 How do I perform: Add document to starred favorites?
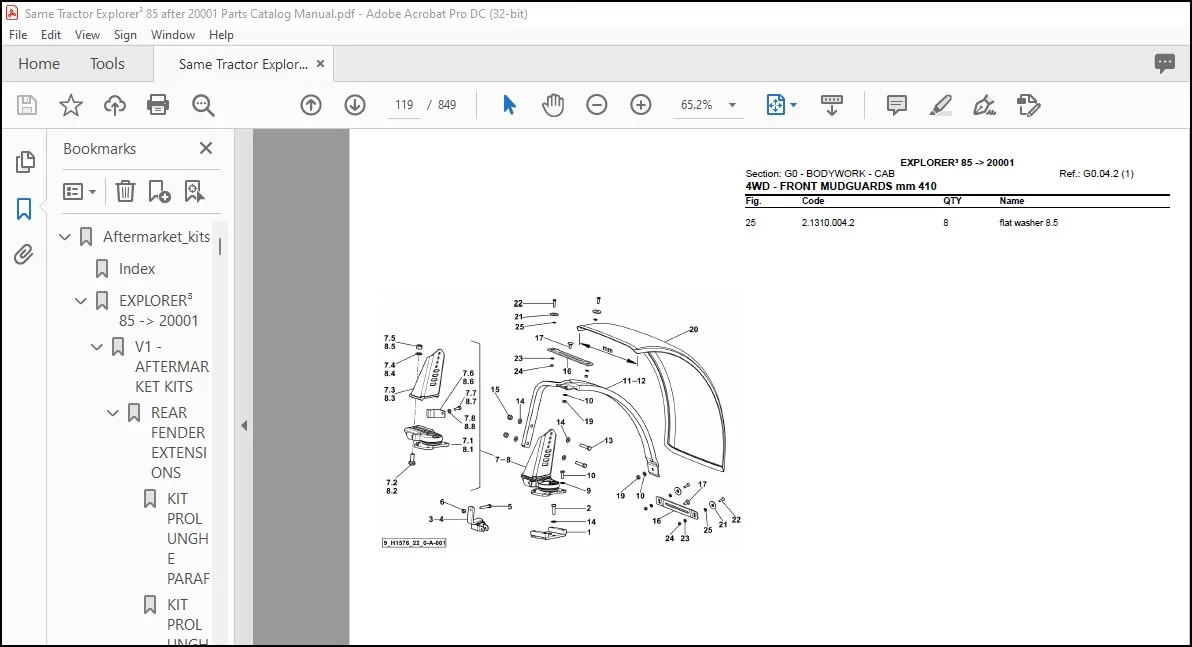tap(71, 105)
